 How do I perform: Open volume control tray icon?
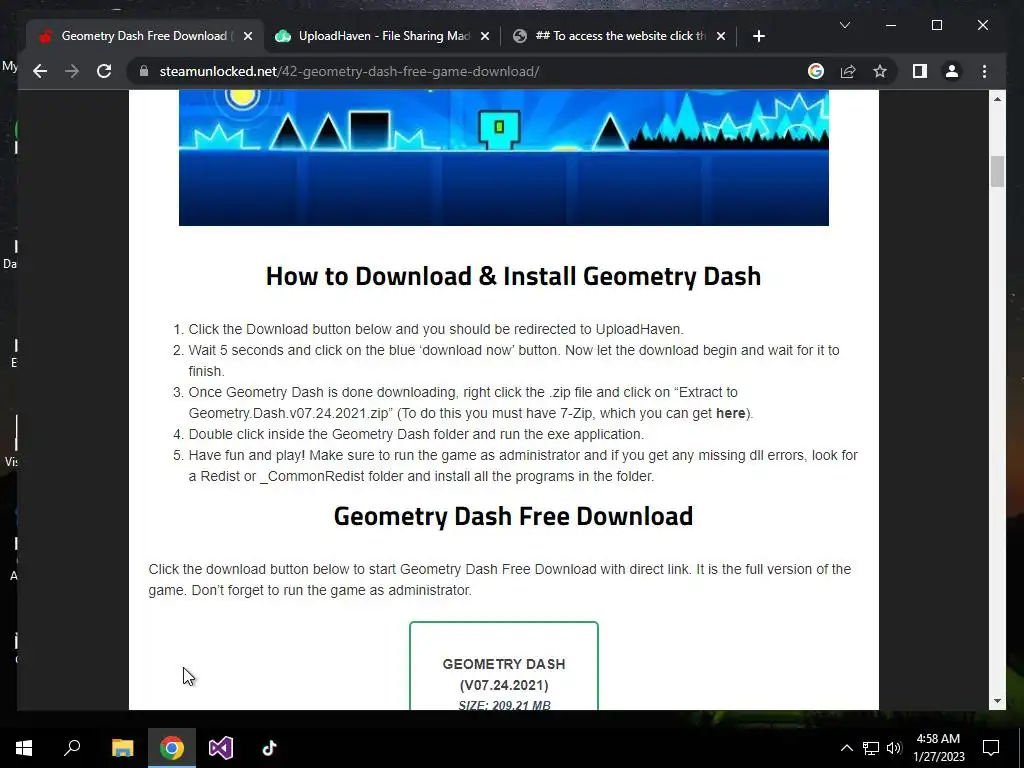click(894, 748)
